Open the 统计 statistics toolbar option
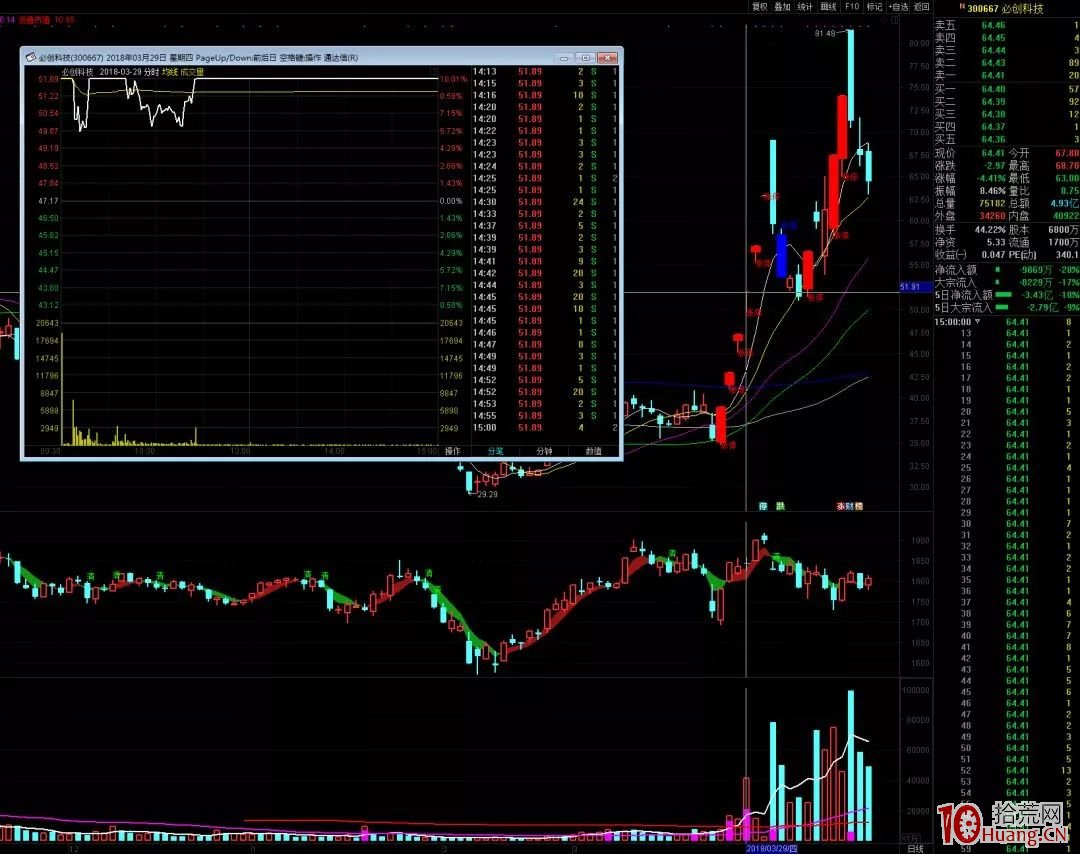 click(x=805, y=6)
